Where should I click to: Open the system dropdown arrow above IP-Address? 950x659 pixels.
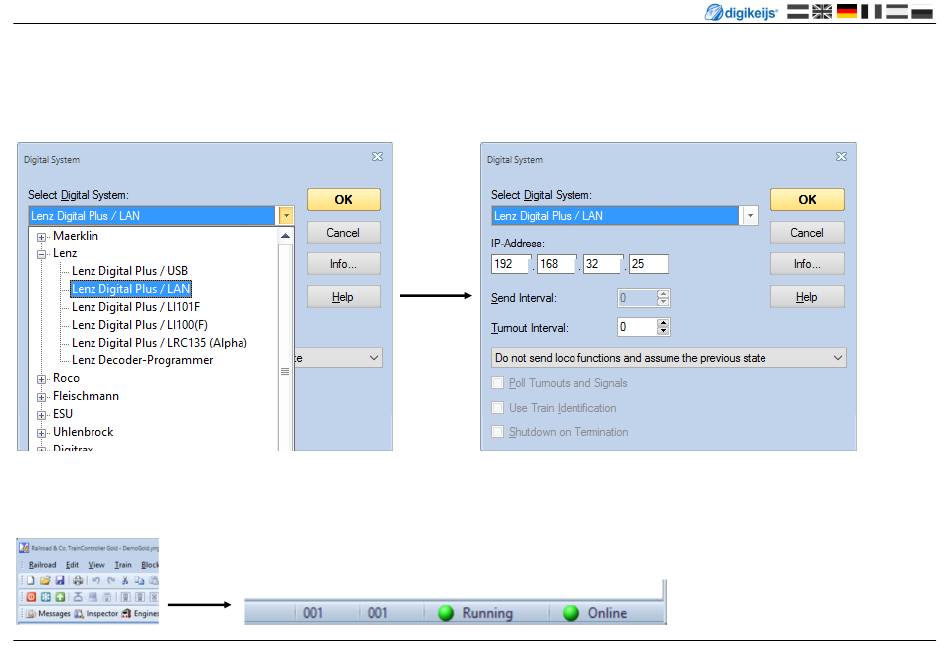(750, 216)
